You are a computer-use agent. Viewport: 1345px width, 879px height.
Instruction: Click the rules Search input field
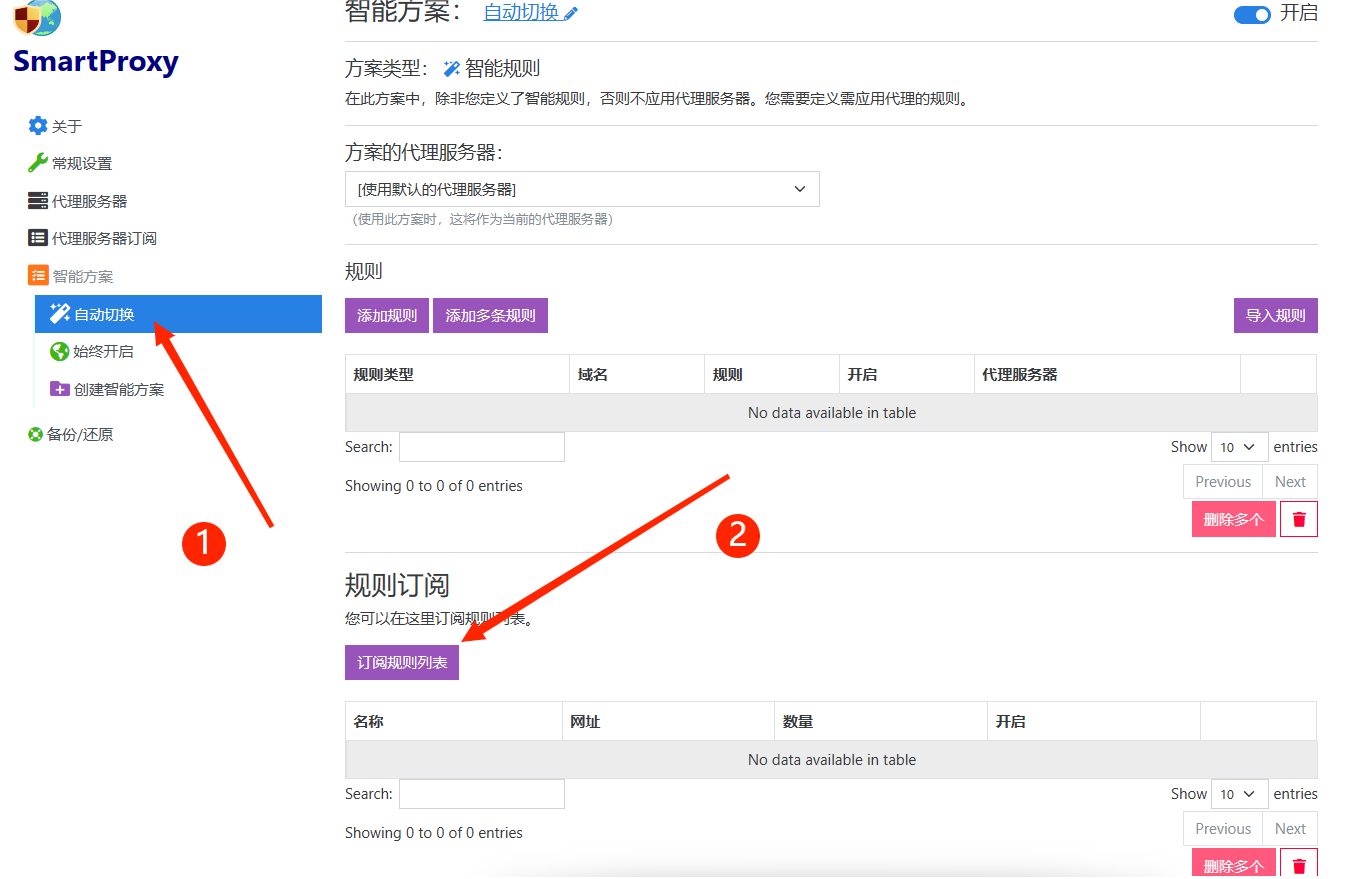(x=481, y=446)
